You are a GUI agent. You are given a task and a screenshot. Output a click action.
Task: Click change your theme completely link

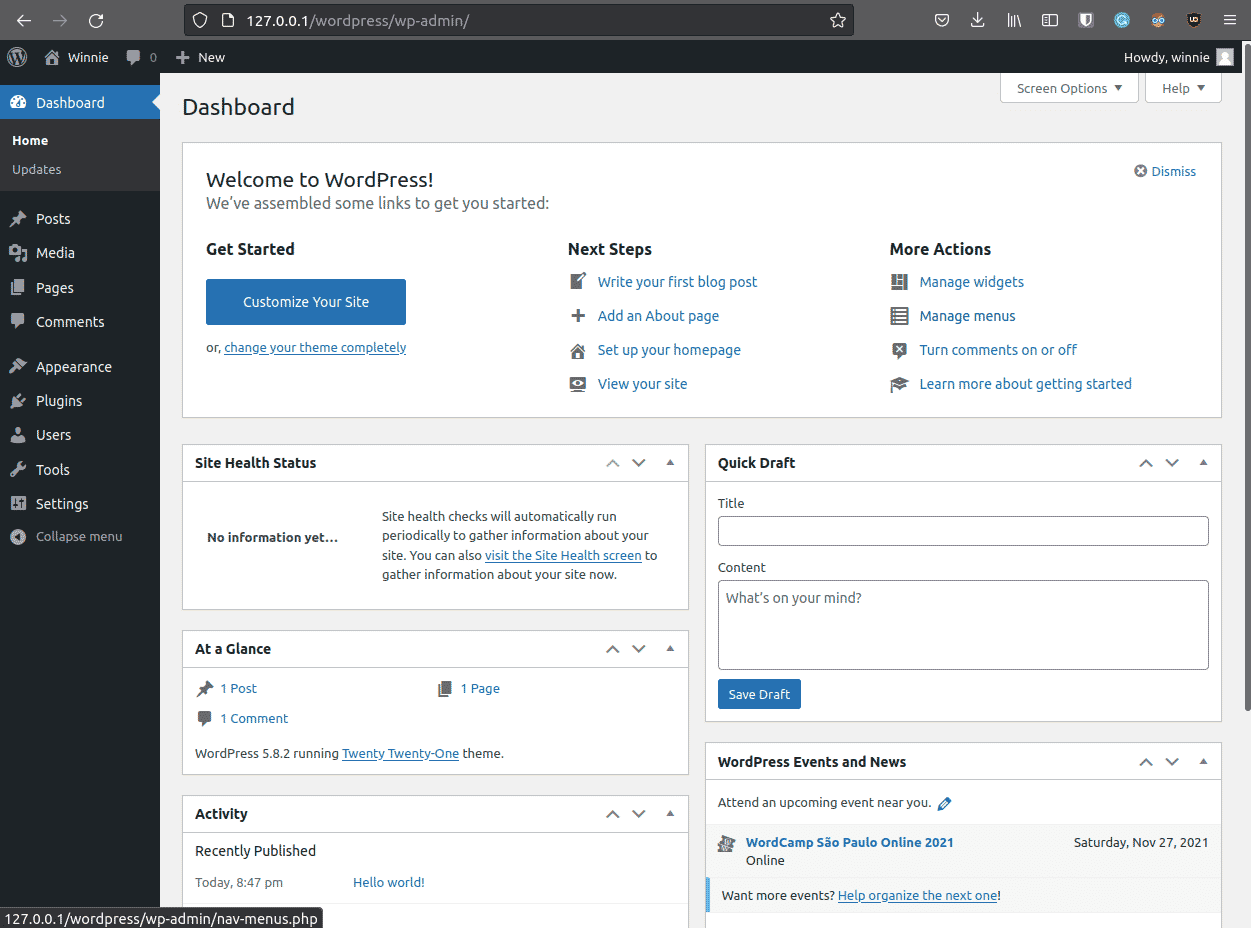[x=315, y=348]
